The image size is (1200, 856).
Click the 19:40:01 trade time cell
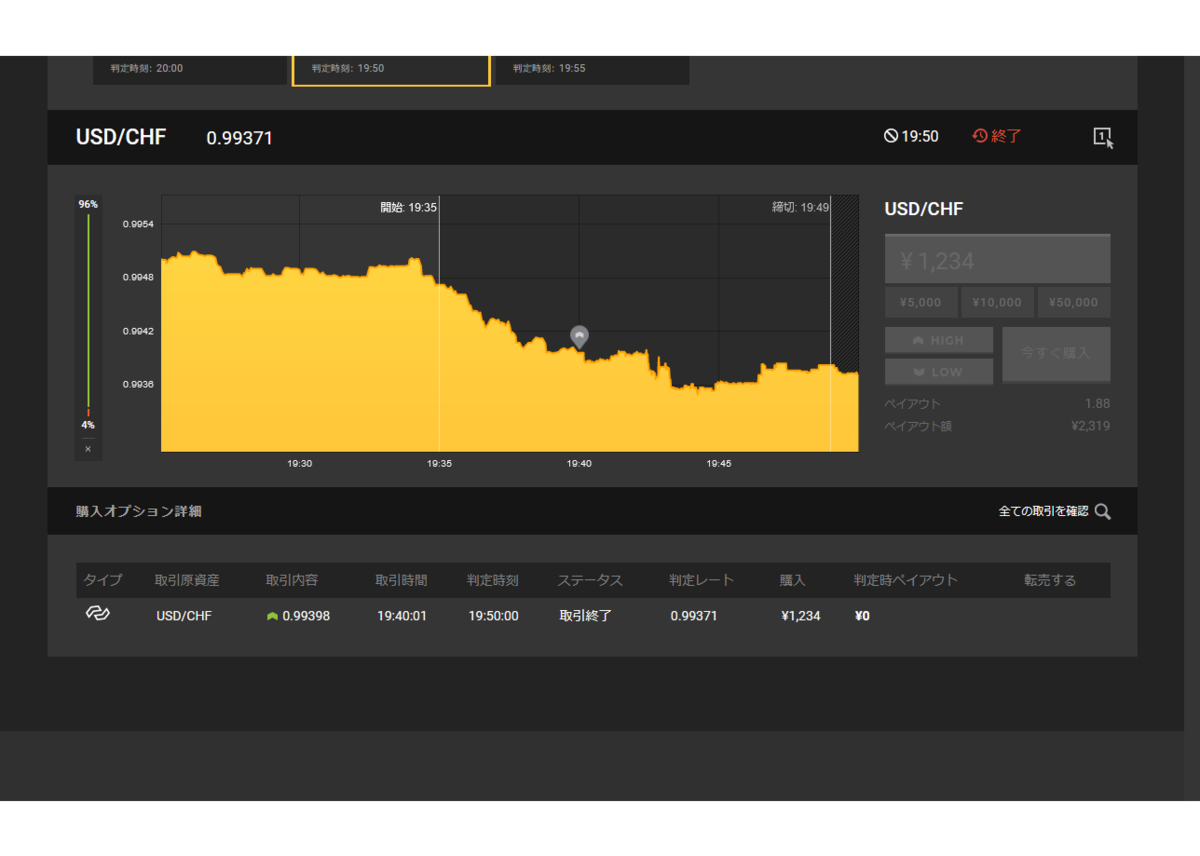point(402,616)
